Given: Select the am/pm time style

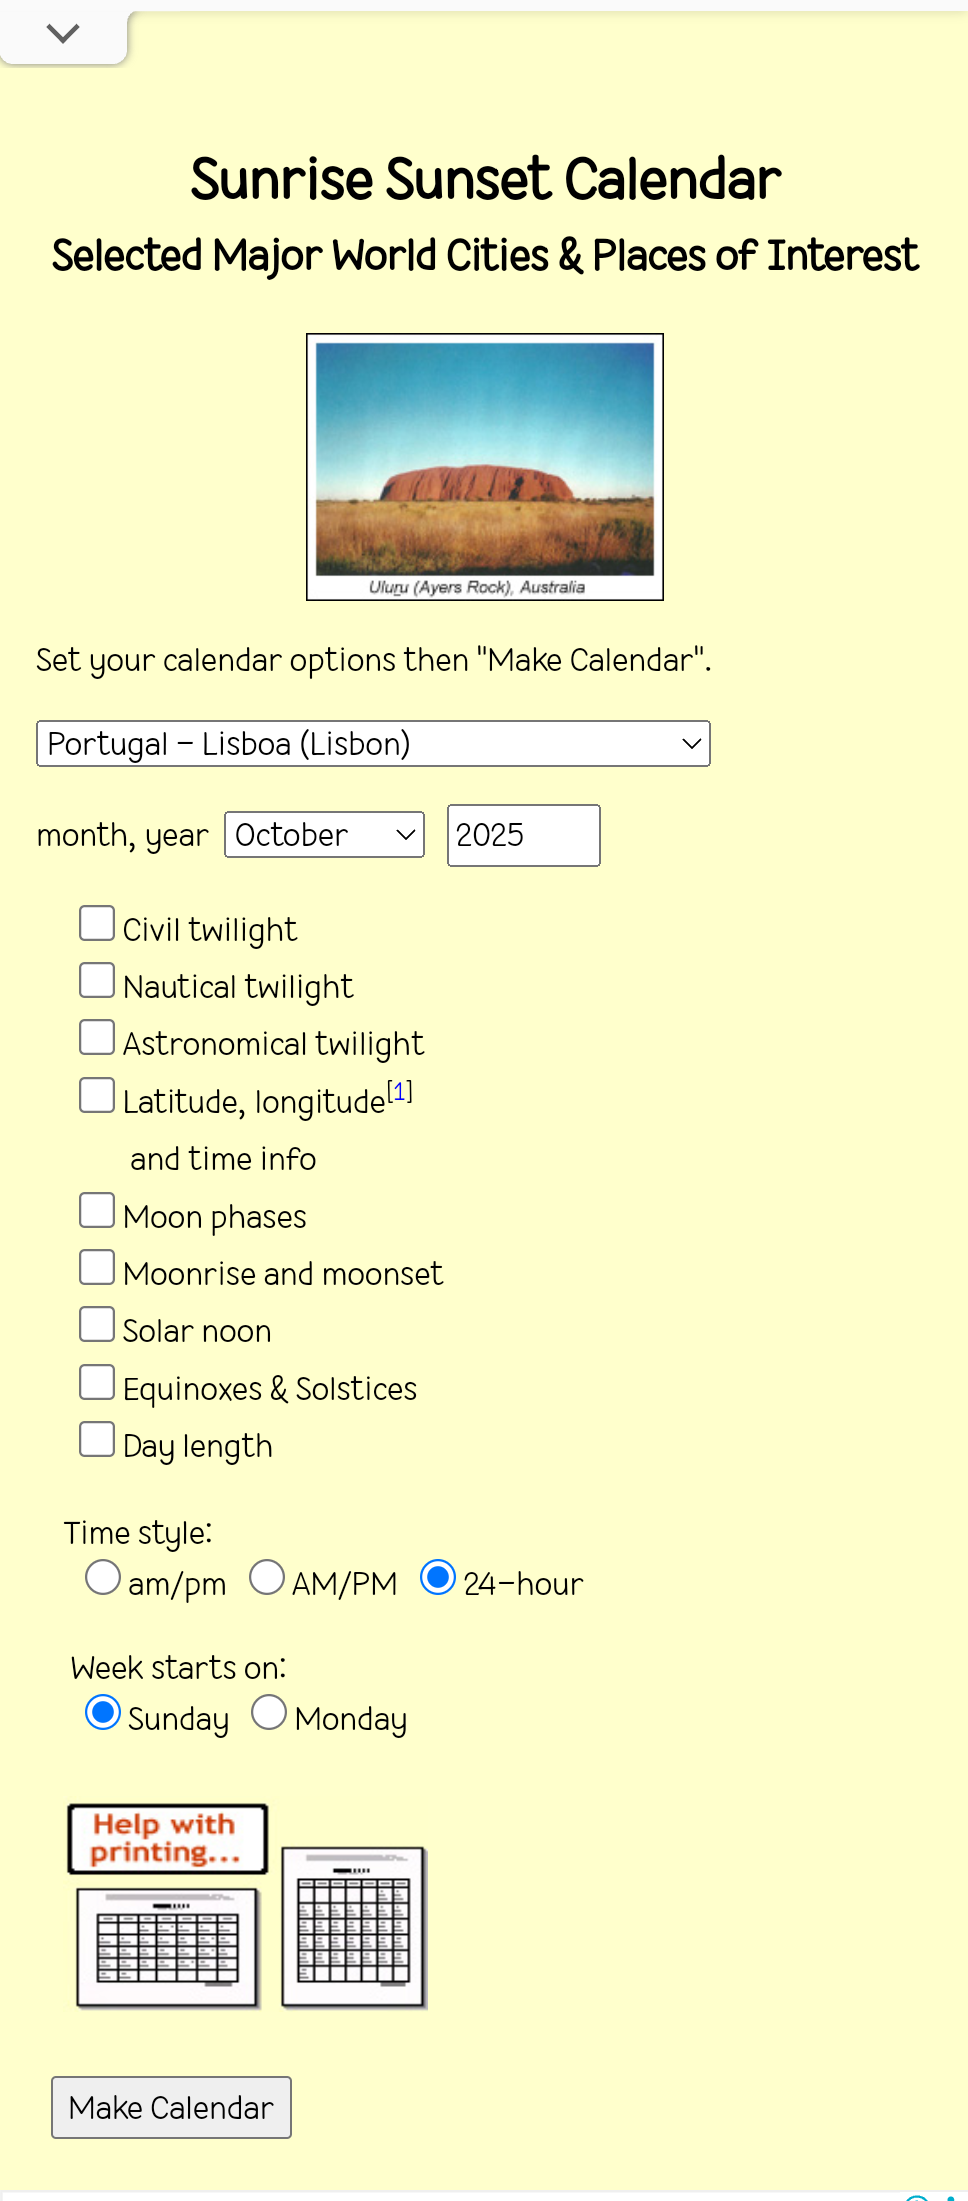Looking at the screenshot, I should [103, 1577].
